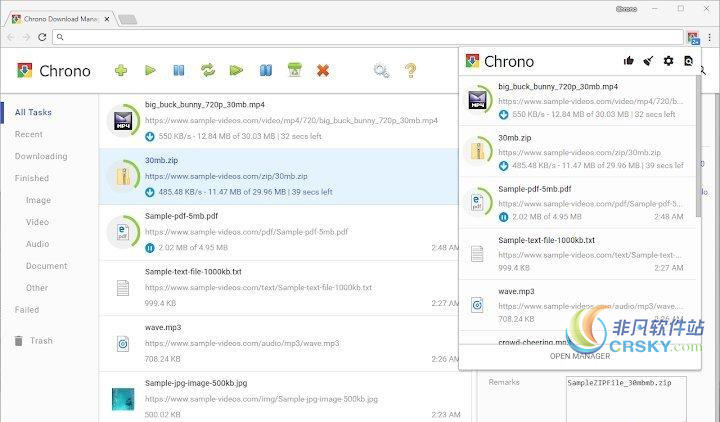
Task: Click the clean-up tasks toolbar icon
Action: point(294,70)
